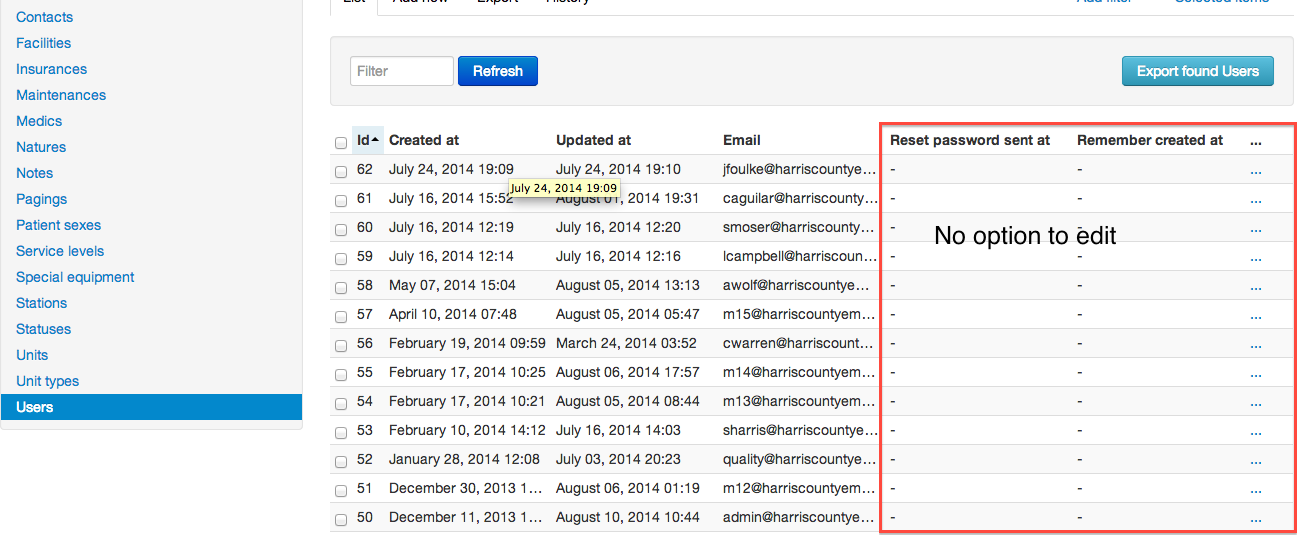Click email jfoulke@harriscountye... in row 62
1308x540 pixels.
pyautogui.click(x=799, y=169)
